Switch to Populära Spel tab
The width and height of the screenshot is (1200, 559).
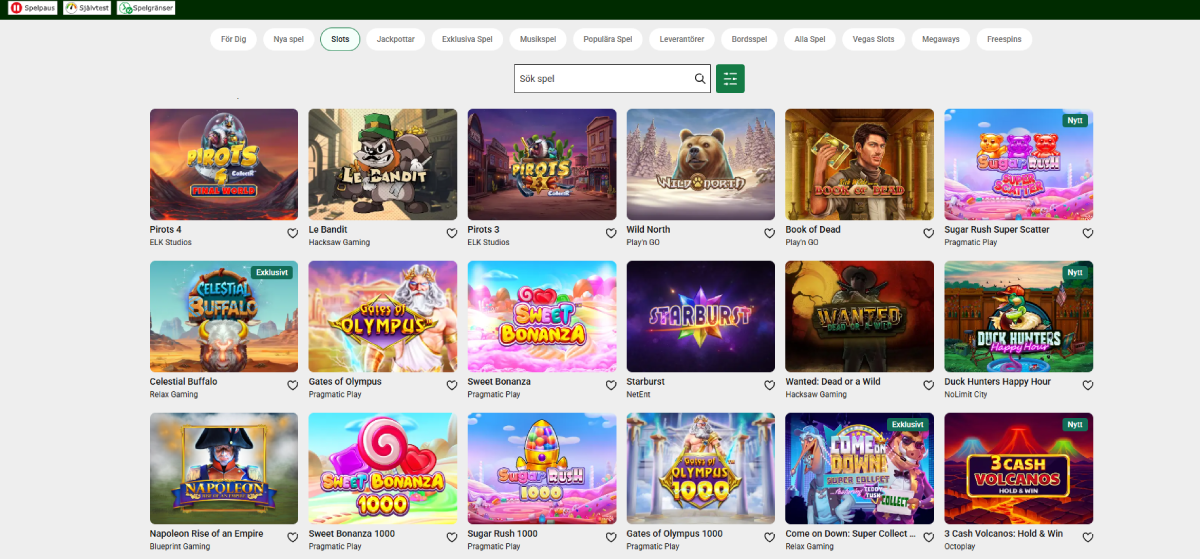[608, 39]
